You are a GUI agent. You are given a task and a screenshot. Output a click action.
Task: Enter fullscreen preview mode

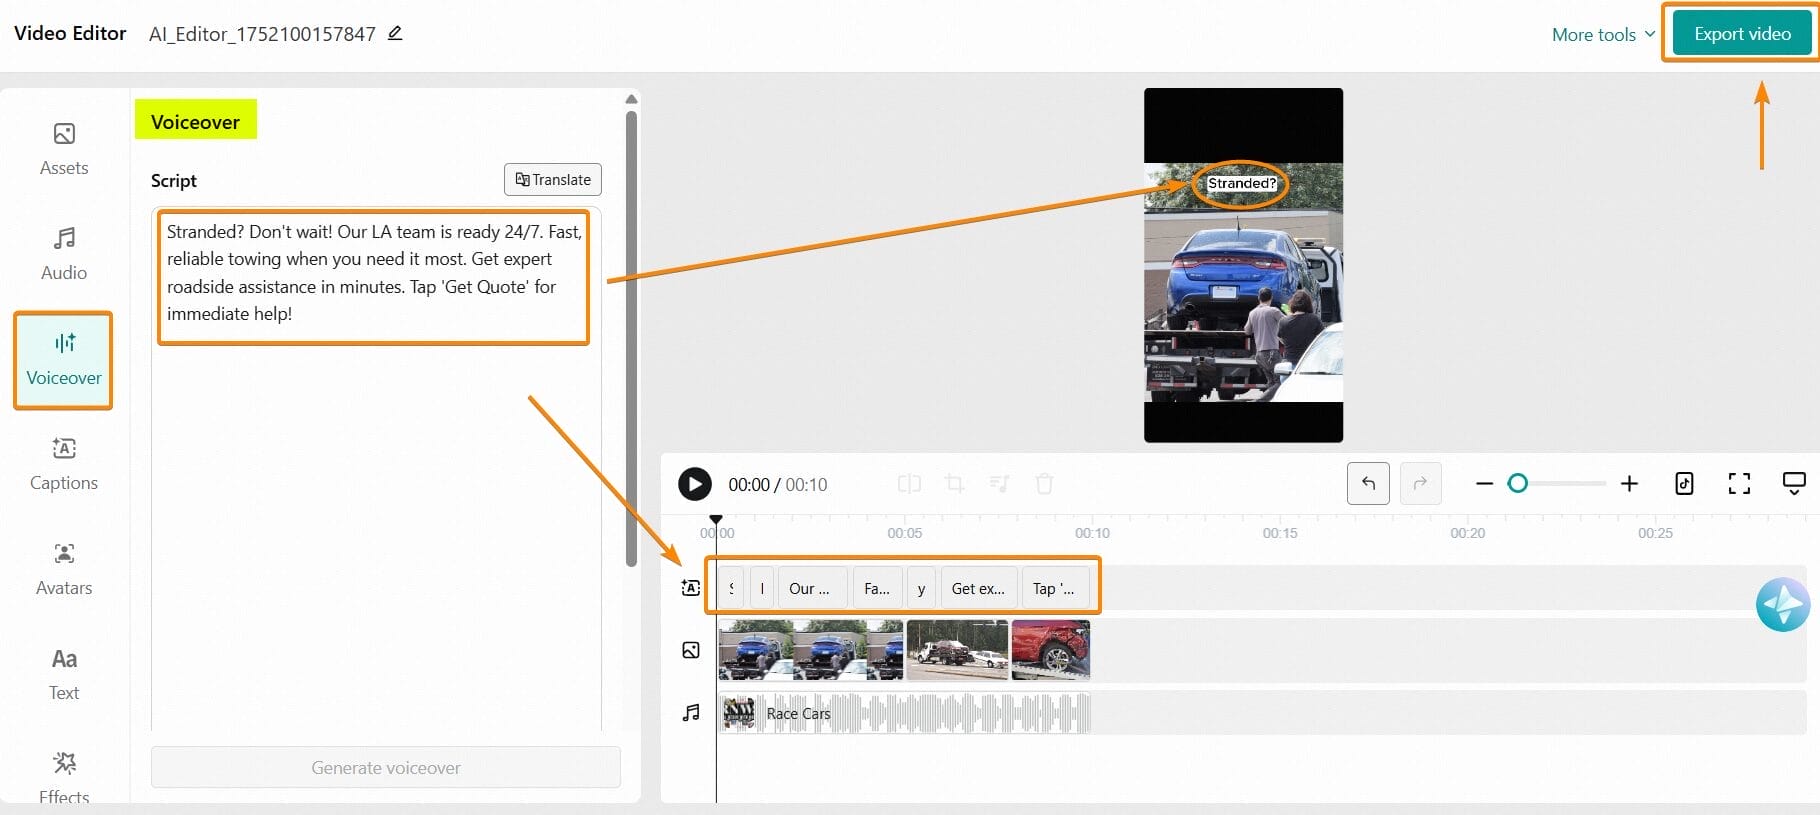click(x=1739, y=484)
